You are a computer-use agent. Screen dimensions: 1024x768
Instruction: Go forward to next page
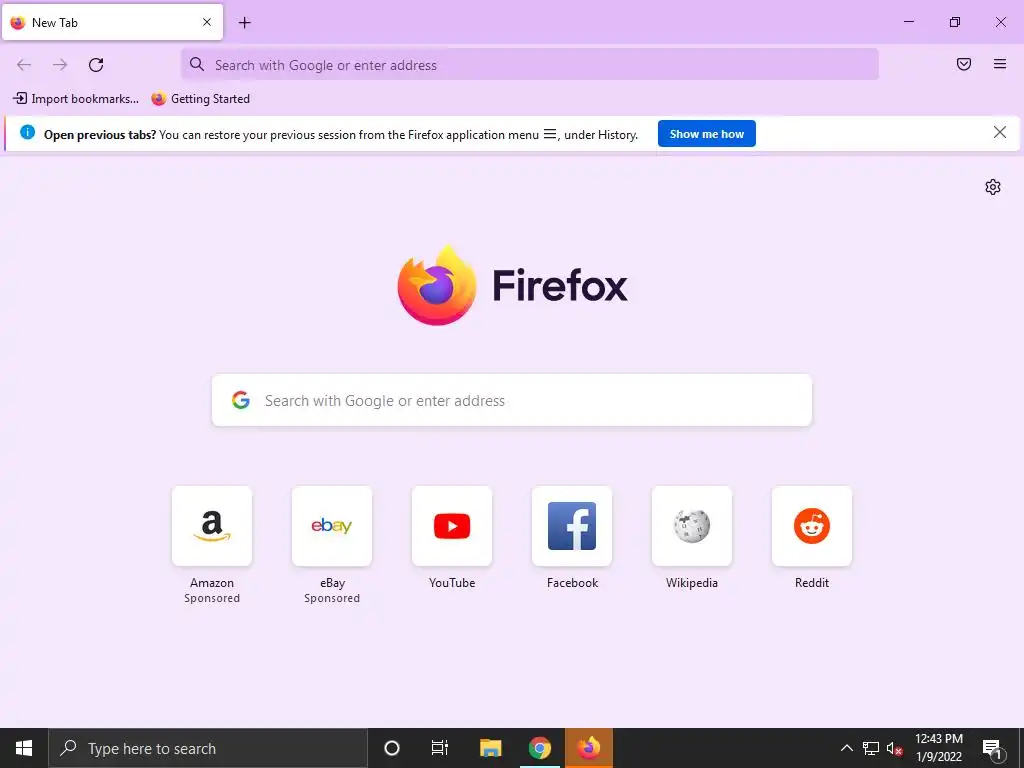(x=60, y=65)
